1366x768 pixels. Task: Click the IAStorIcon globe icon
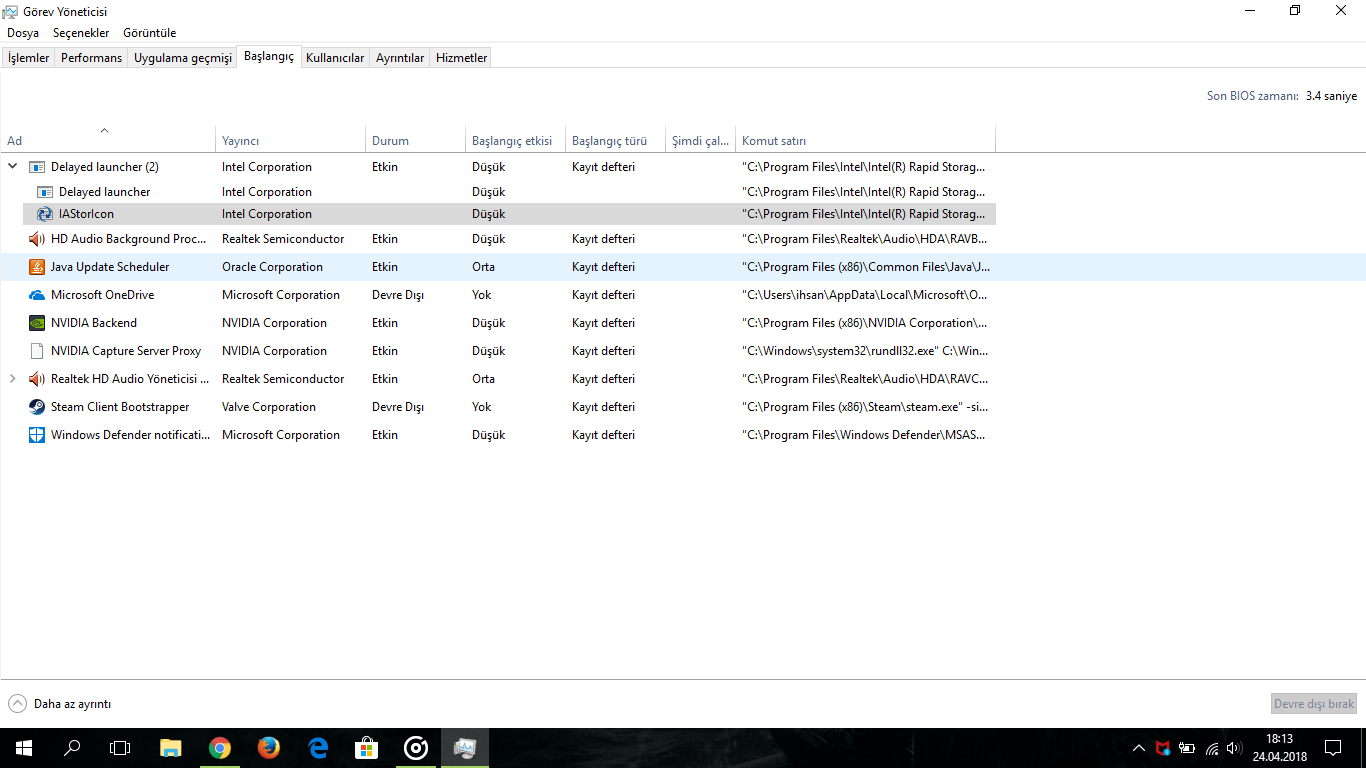[x=45, y=214]
